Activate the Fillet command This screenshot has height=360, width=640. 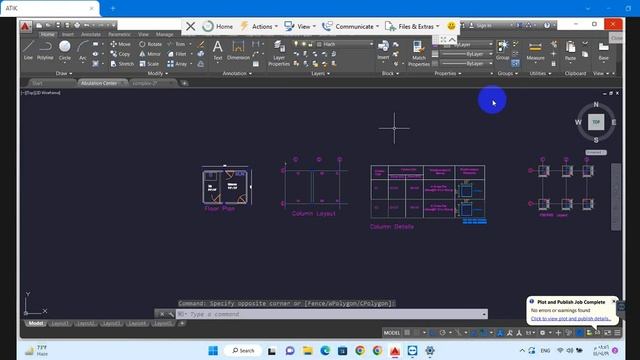(177, 54)
